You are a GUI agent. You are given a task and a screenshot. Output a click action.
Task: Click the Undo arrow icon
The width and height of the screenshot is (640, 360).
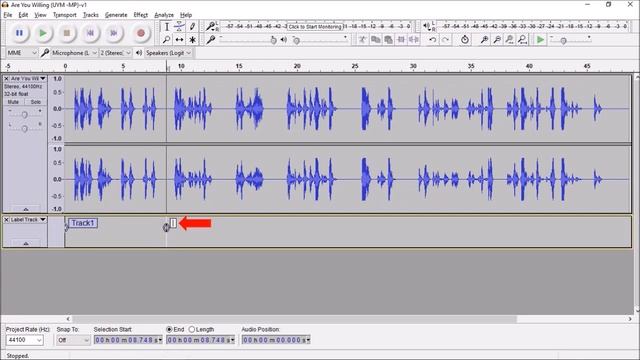433,40
